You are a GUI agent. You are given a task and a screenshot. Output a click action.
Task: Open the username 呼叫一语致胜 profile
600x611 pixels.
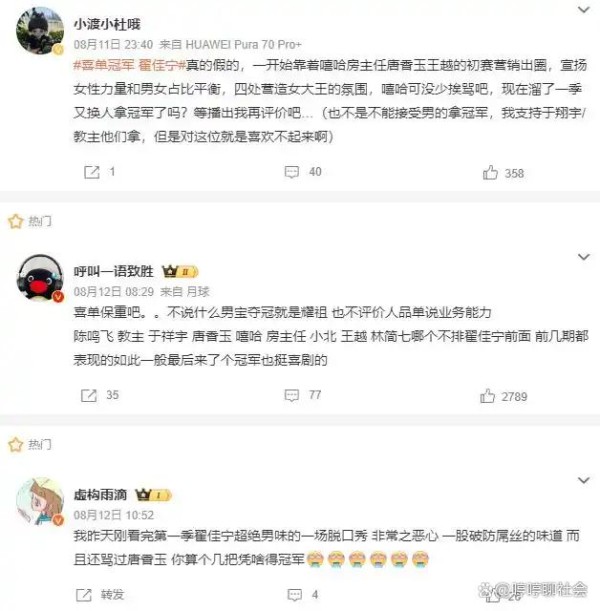pos(114,271)
